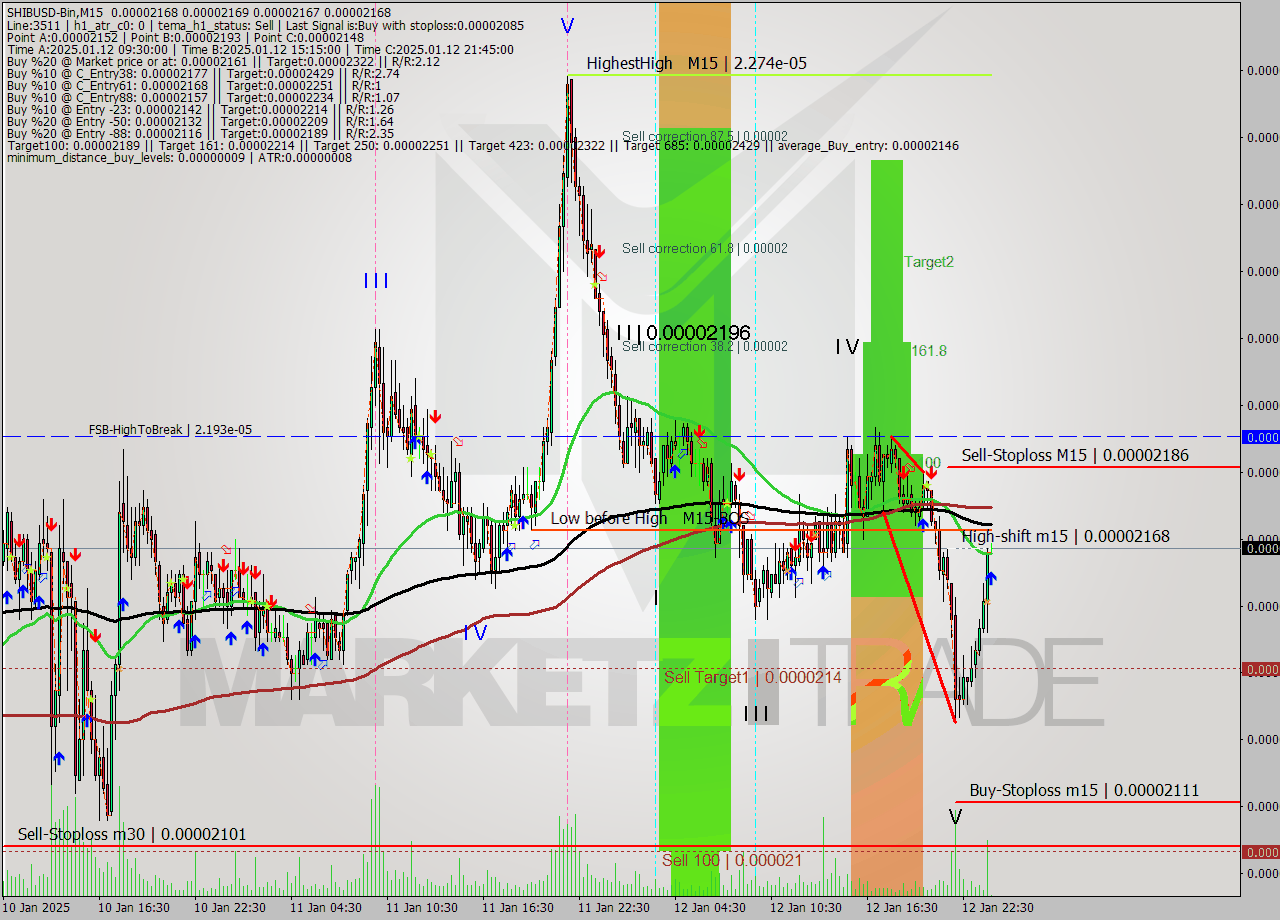Image resolution: width=1280 pixels, height=920 pixels.
Task: Select the Sell correction 87.5 label
Action: [x=704, y=136]
